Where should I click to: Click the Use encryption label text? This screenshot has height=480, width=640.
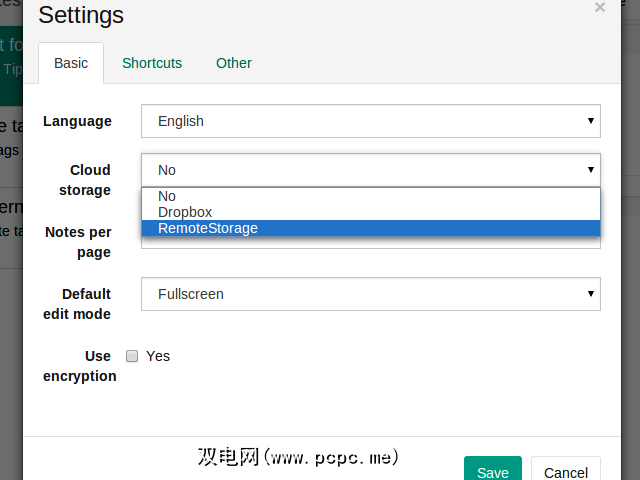(x=80, y=366)
